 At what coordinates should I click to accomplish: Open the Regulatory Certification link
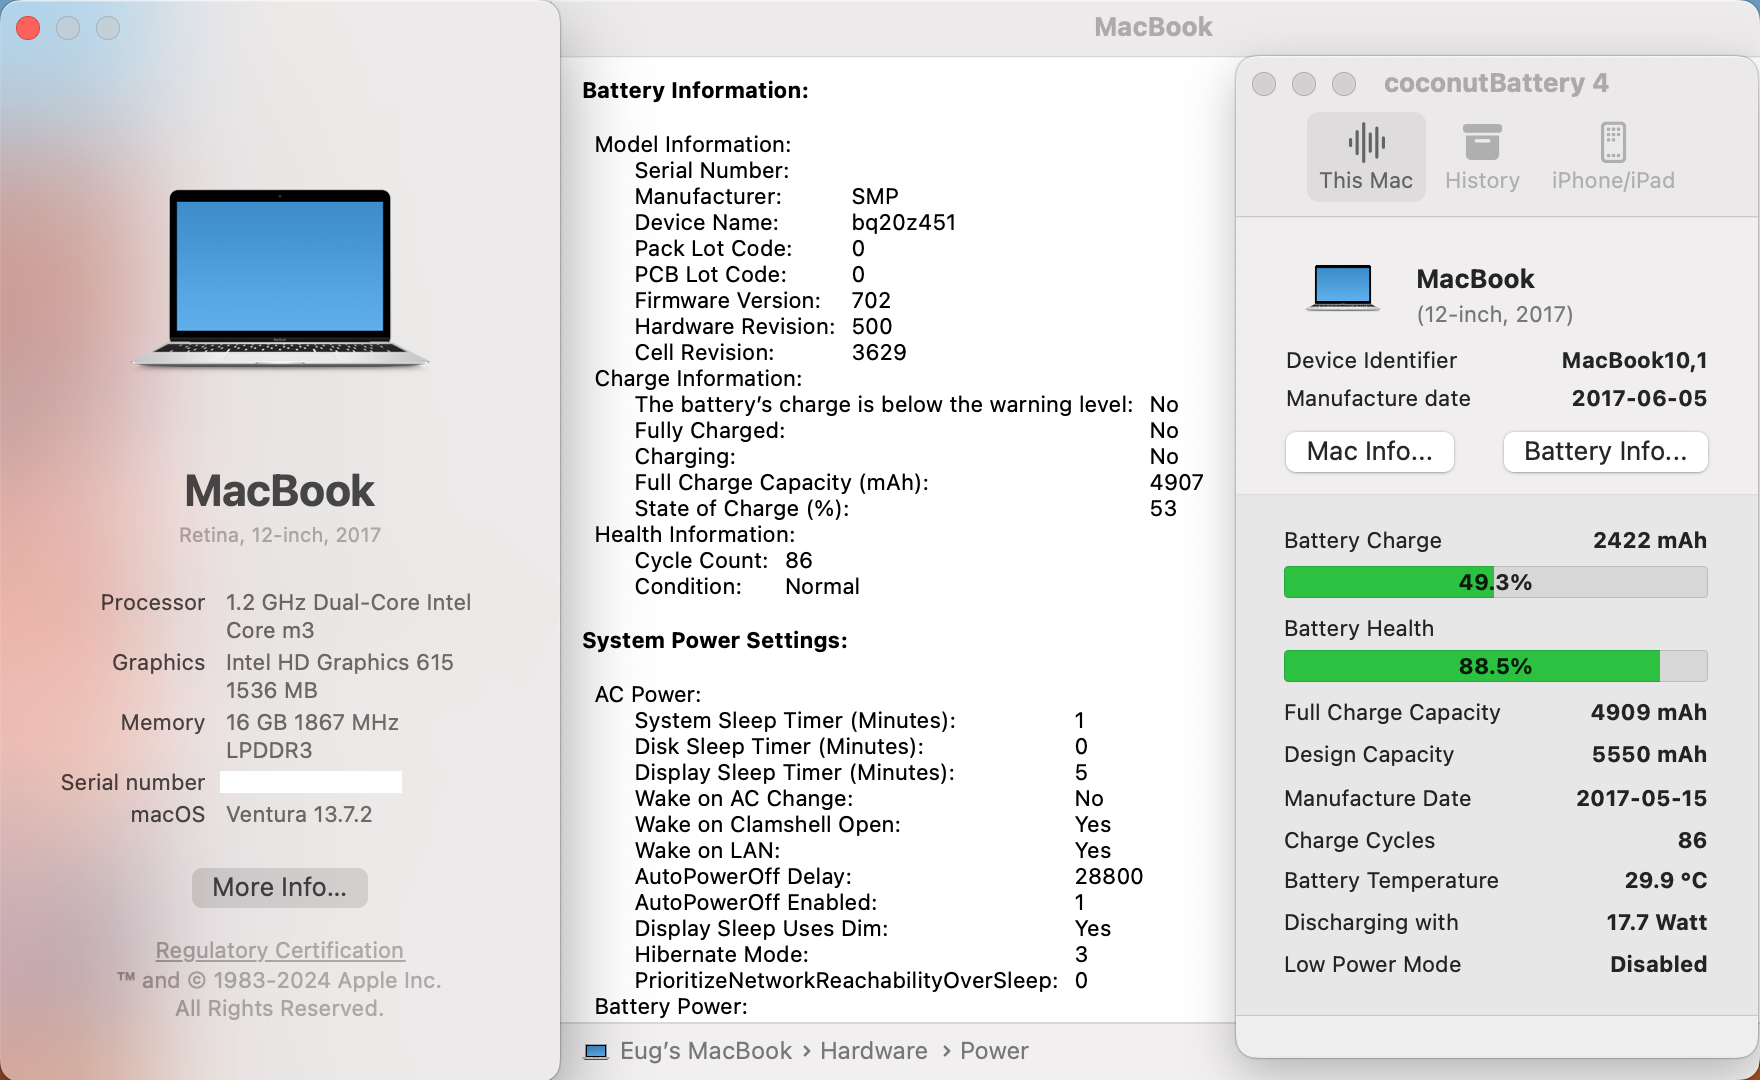point(280,950)
